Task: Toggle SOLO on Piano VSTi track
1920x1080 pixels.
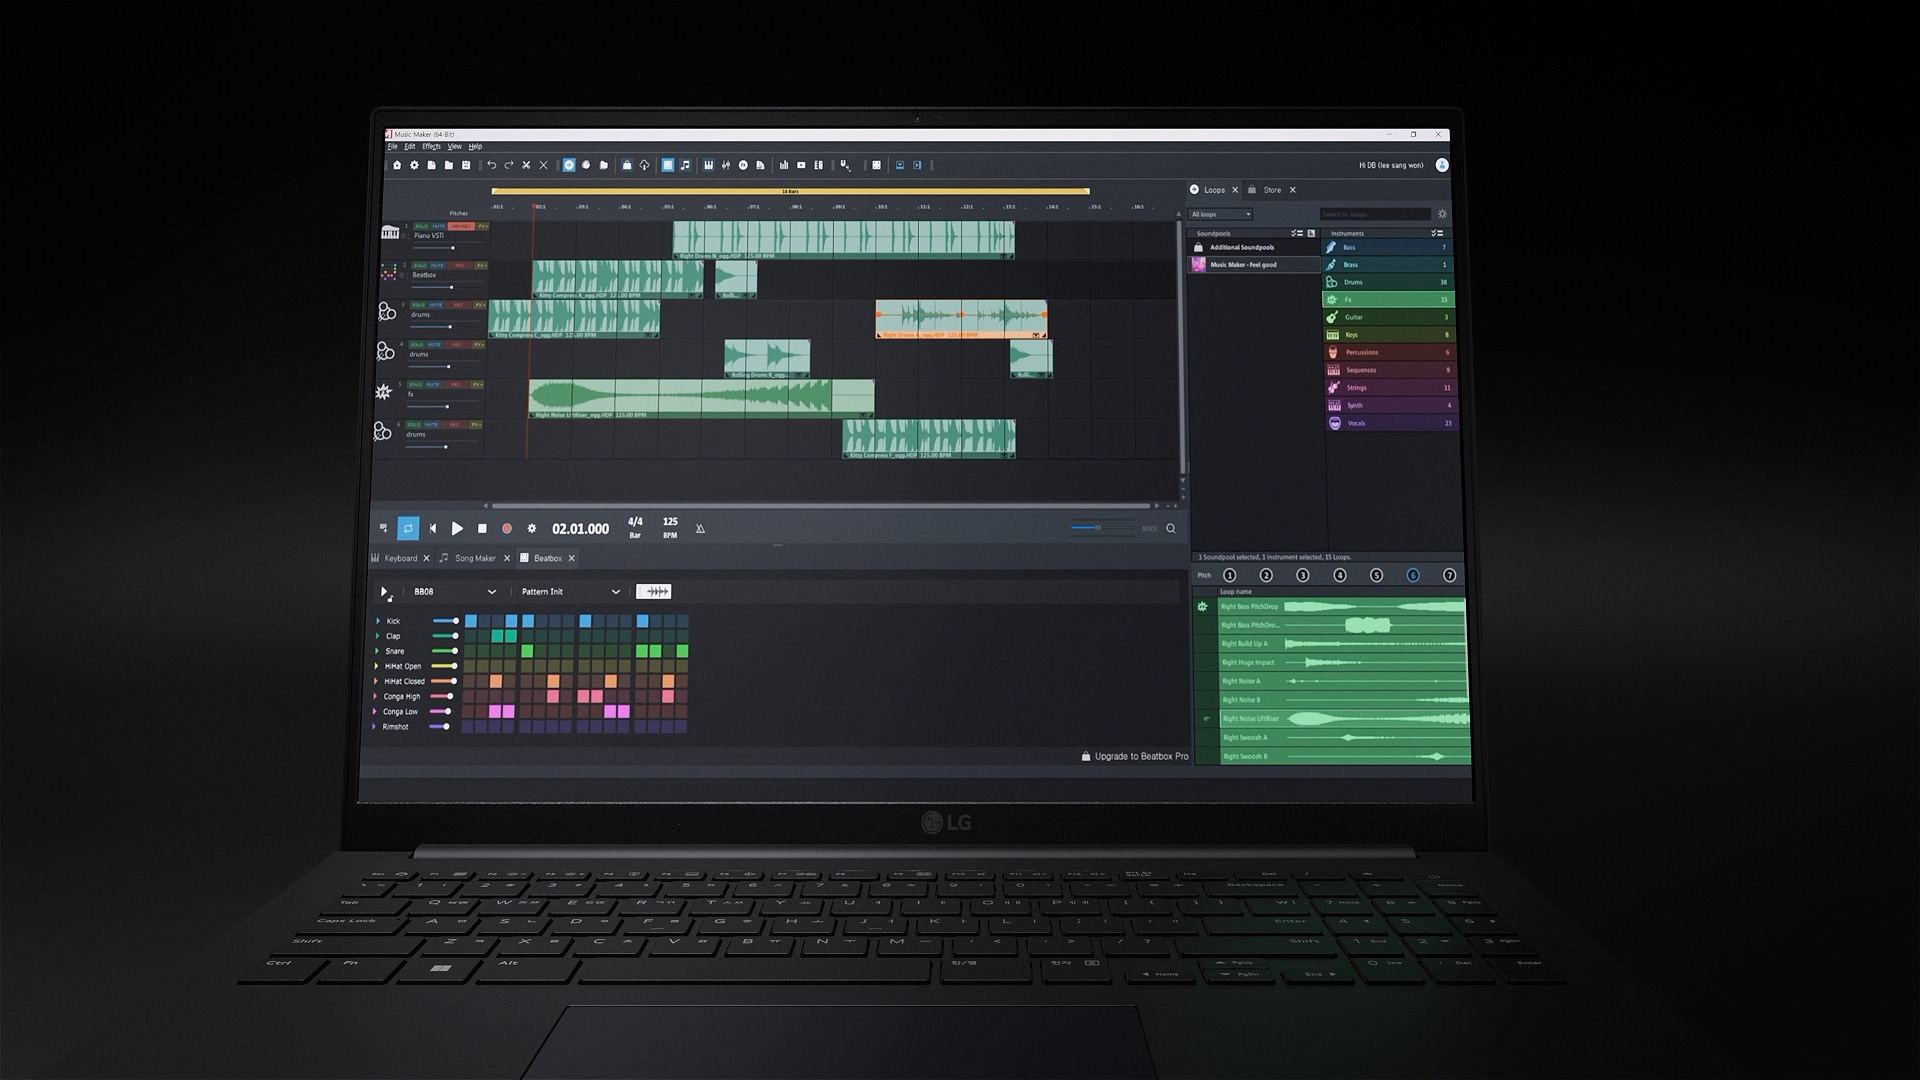Action: (x=421, y=227)
